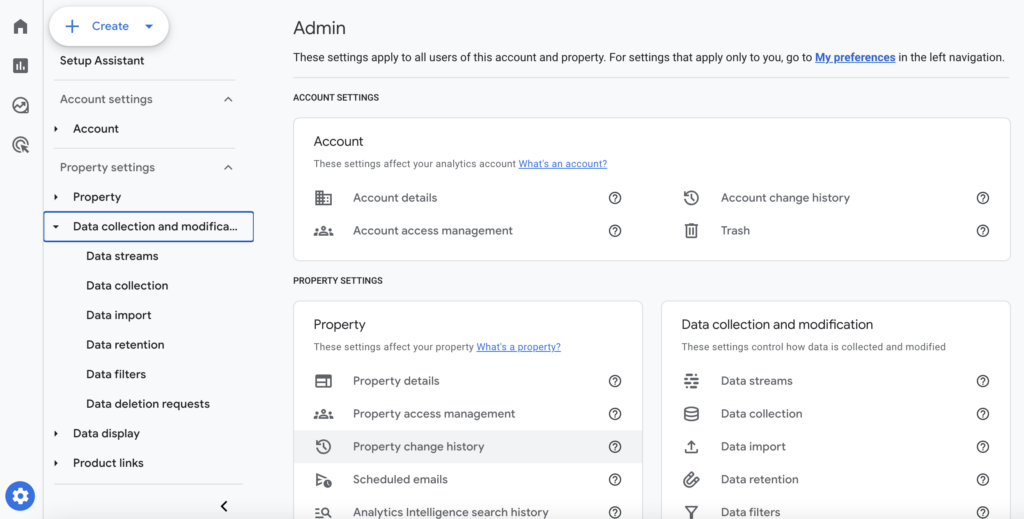Collapse the sidebar with left chevron
Image resolution: width=1024 pixels, height=519 pixels.
coord(224,506)
